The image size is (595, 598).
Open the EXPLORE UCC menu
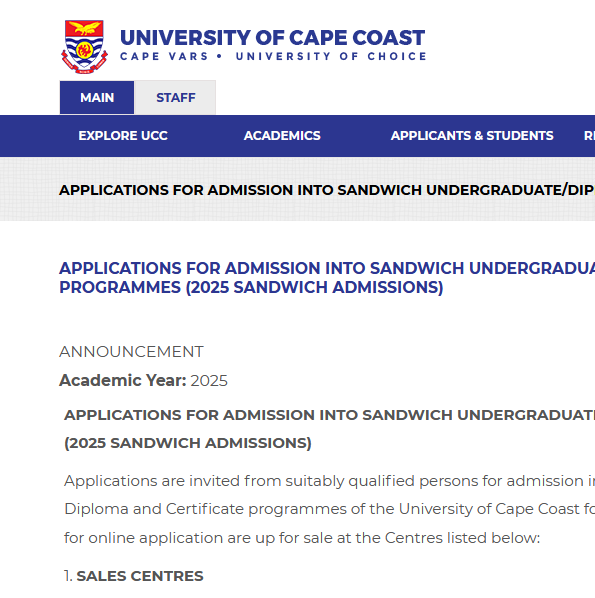click(x=123, y=136)
